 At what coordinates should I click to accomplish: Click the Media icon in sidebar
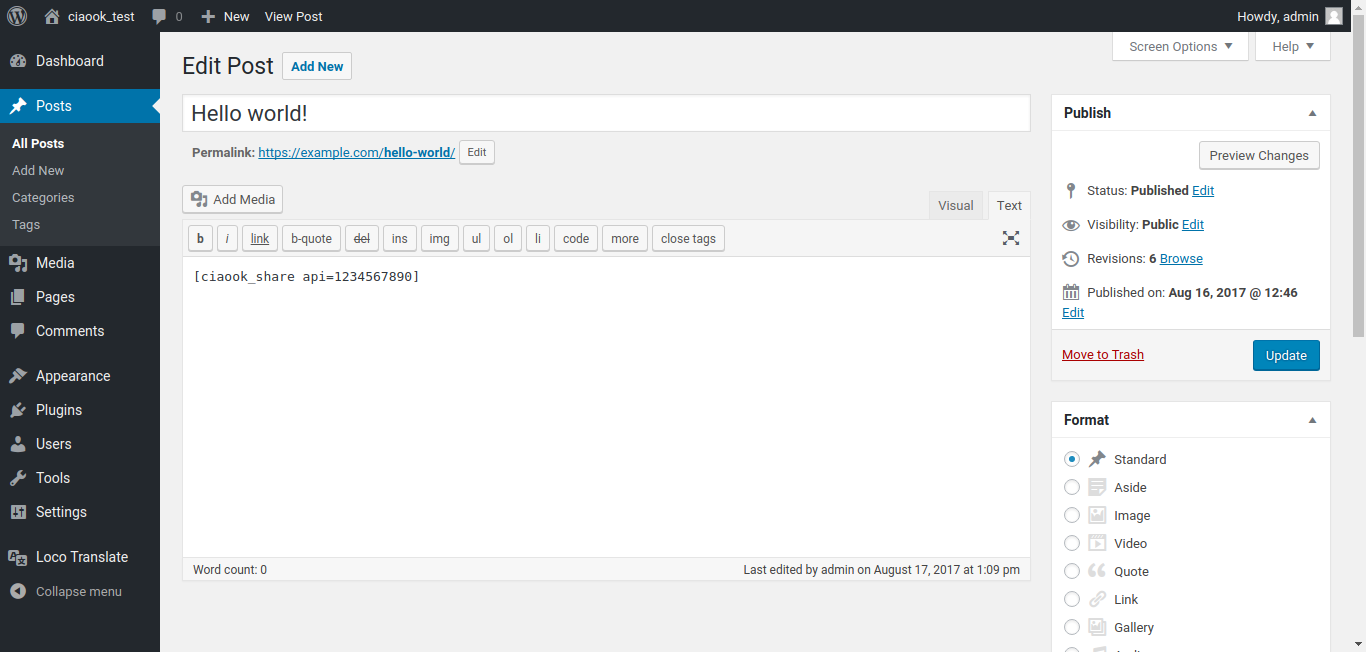18,263
